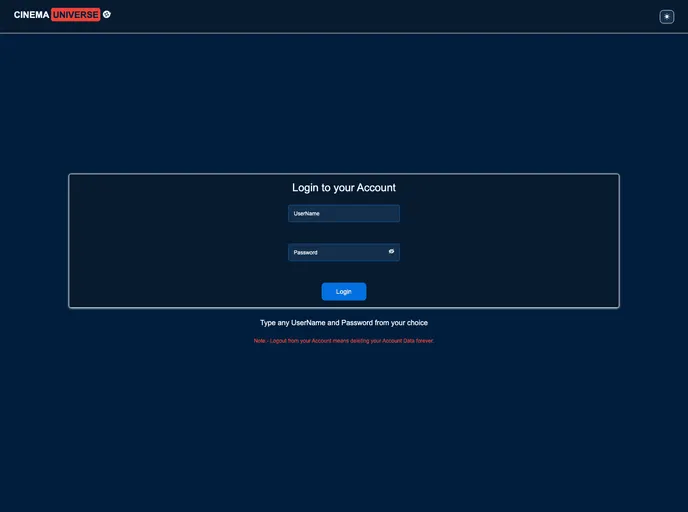This screenshot has width=688, height=512.
Task: Toggle the light/dark theme sun icon
Action: (667, 16)
